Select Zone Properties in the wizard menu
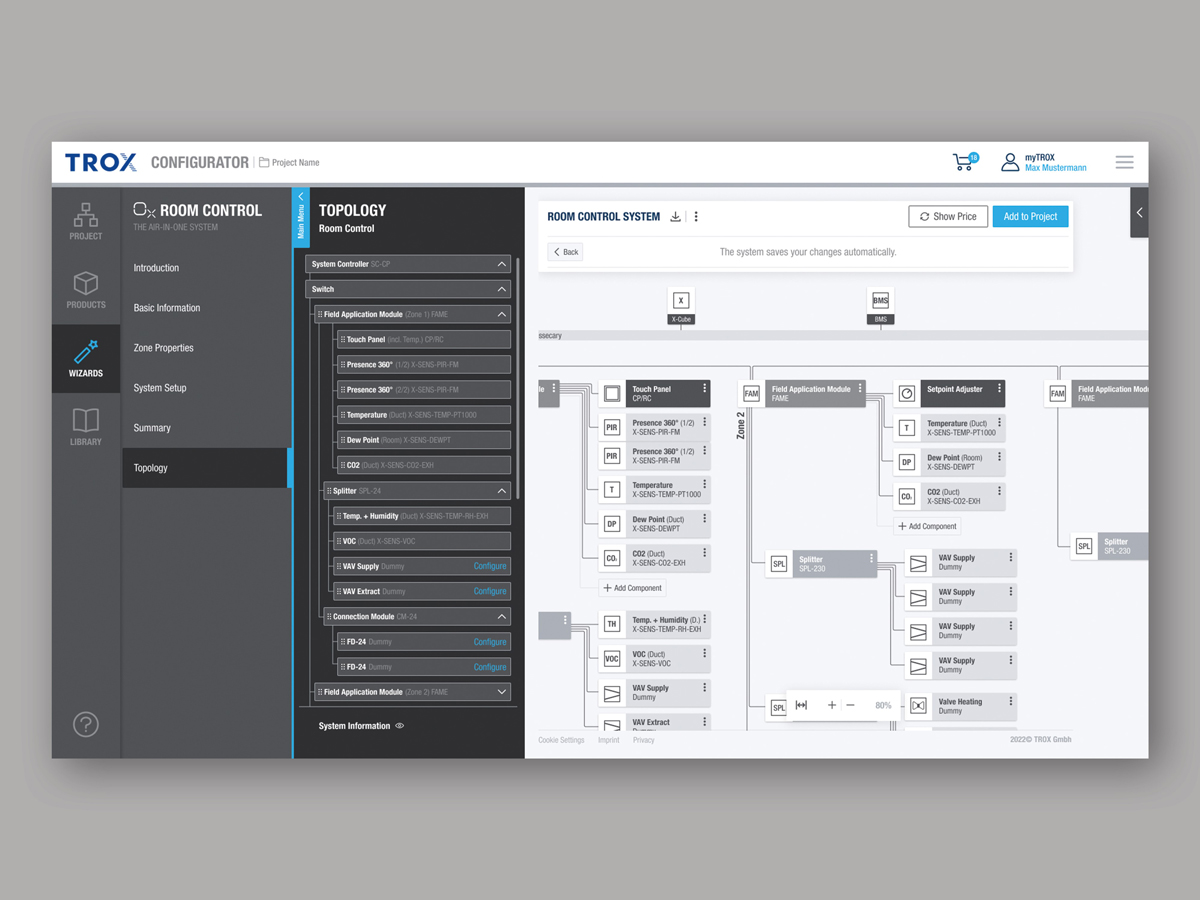Image resolution: width=1200 pixels, height=900 pixels. point(164,348)
